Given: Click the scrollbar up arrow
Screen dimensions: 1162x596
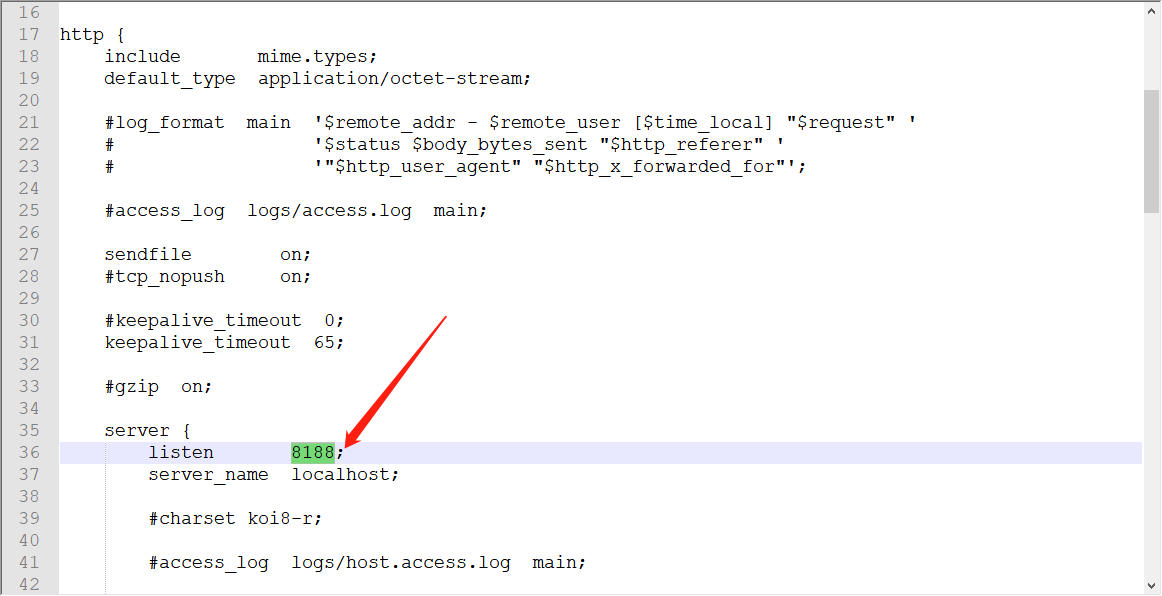Looking at the screenshot, I should [1151, 10].
